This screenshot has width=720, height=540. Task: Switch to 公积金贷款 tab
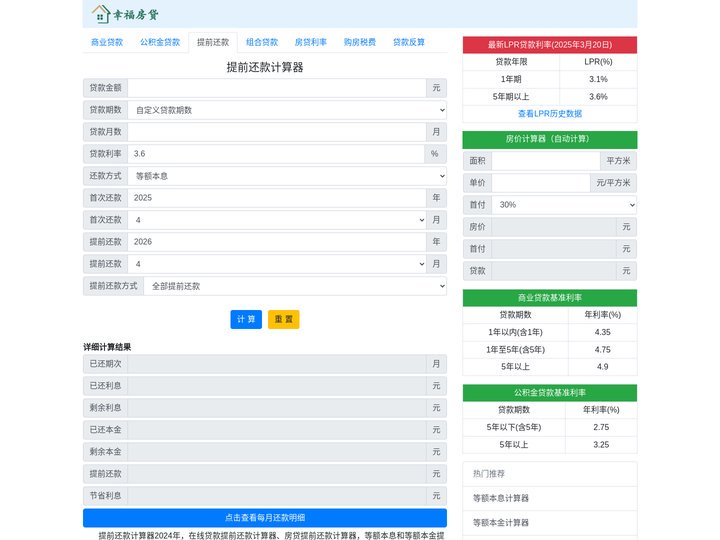point(160,42)
